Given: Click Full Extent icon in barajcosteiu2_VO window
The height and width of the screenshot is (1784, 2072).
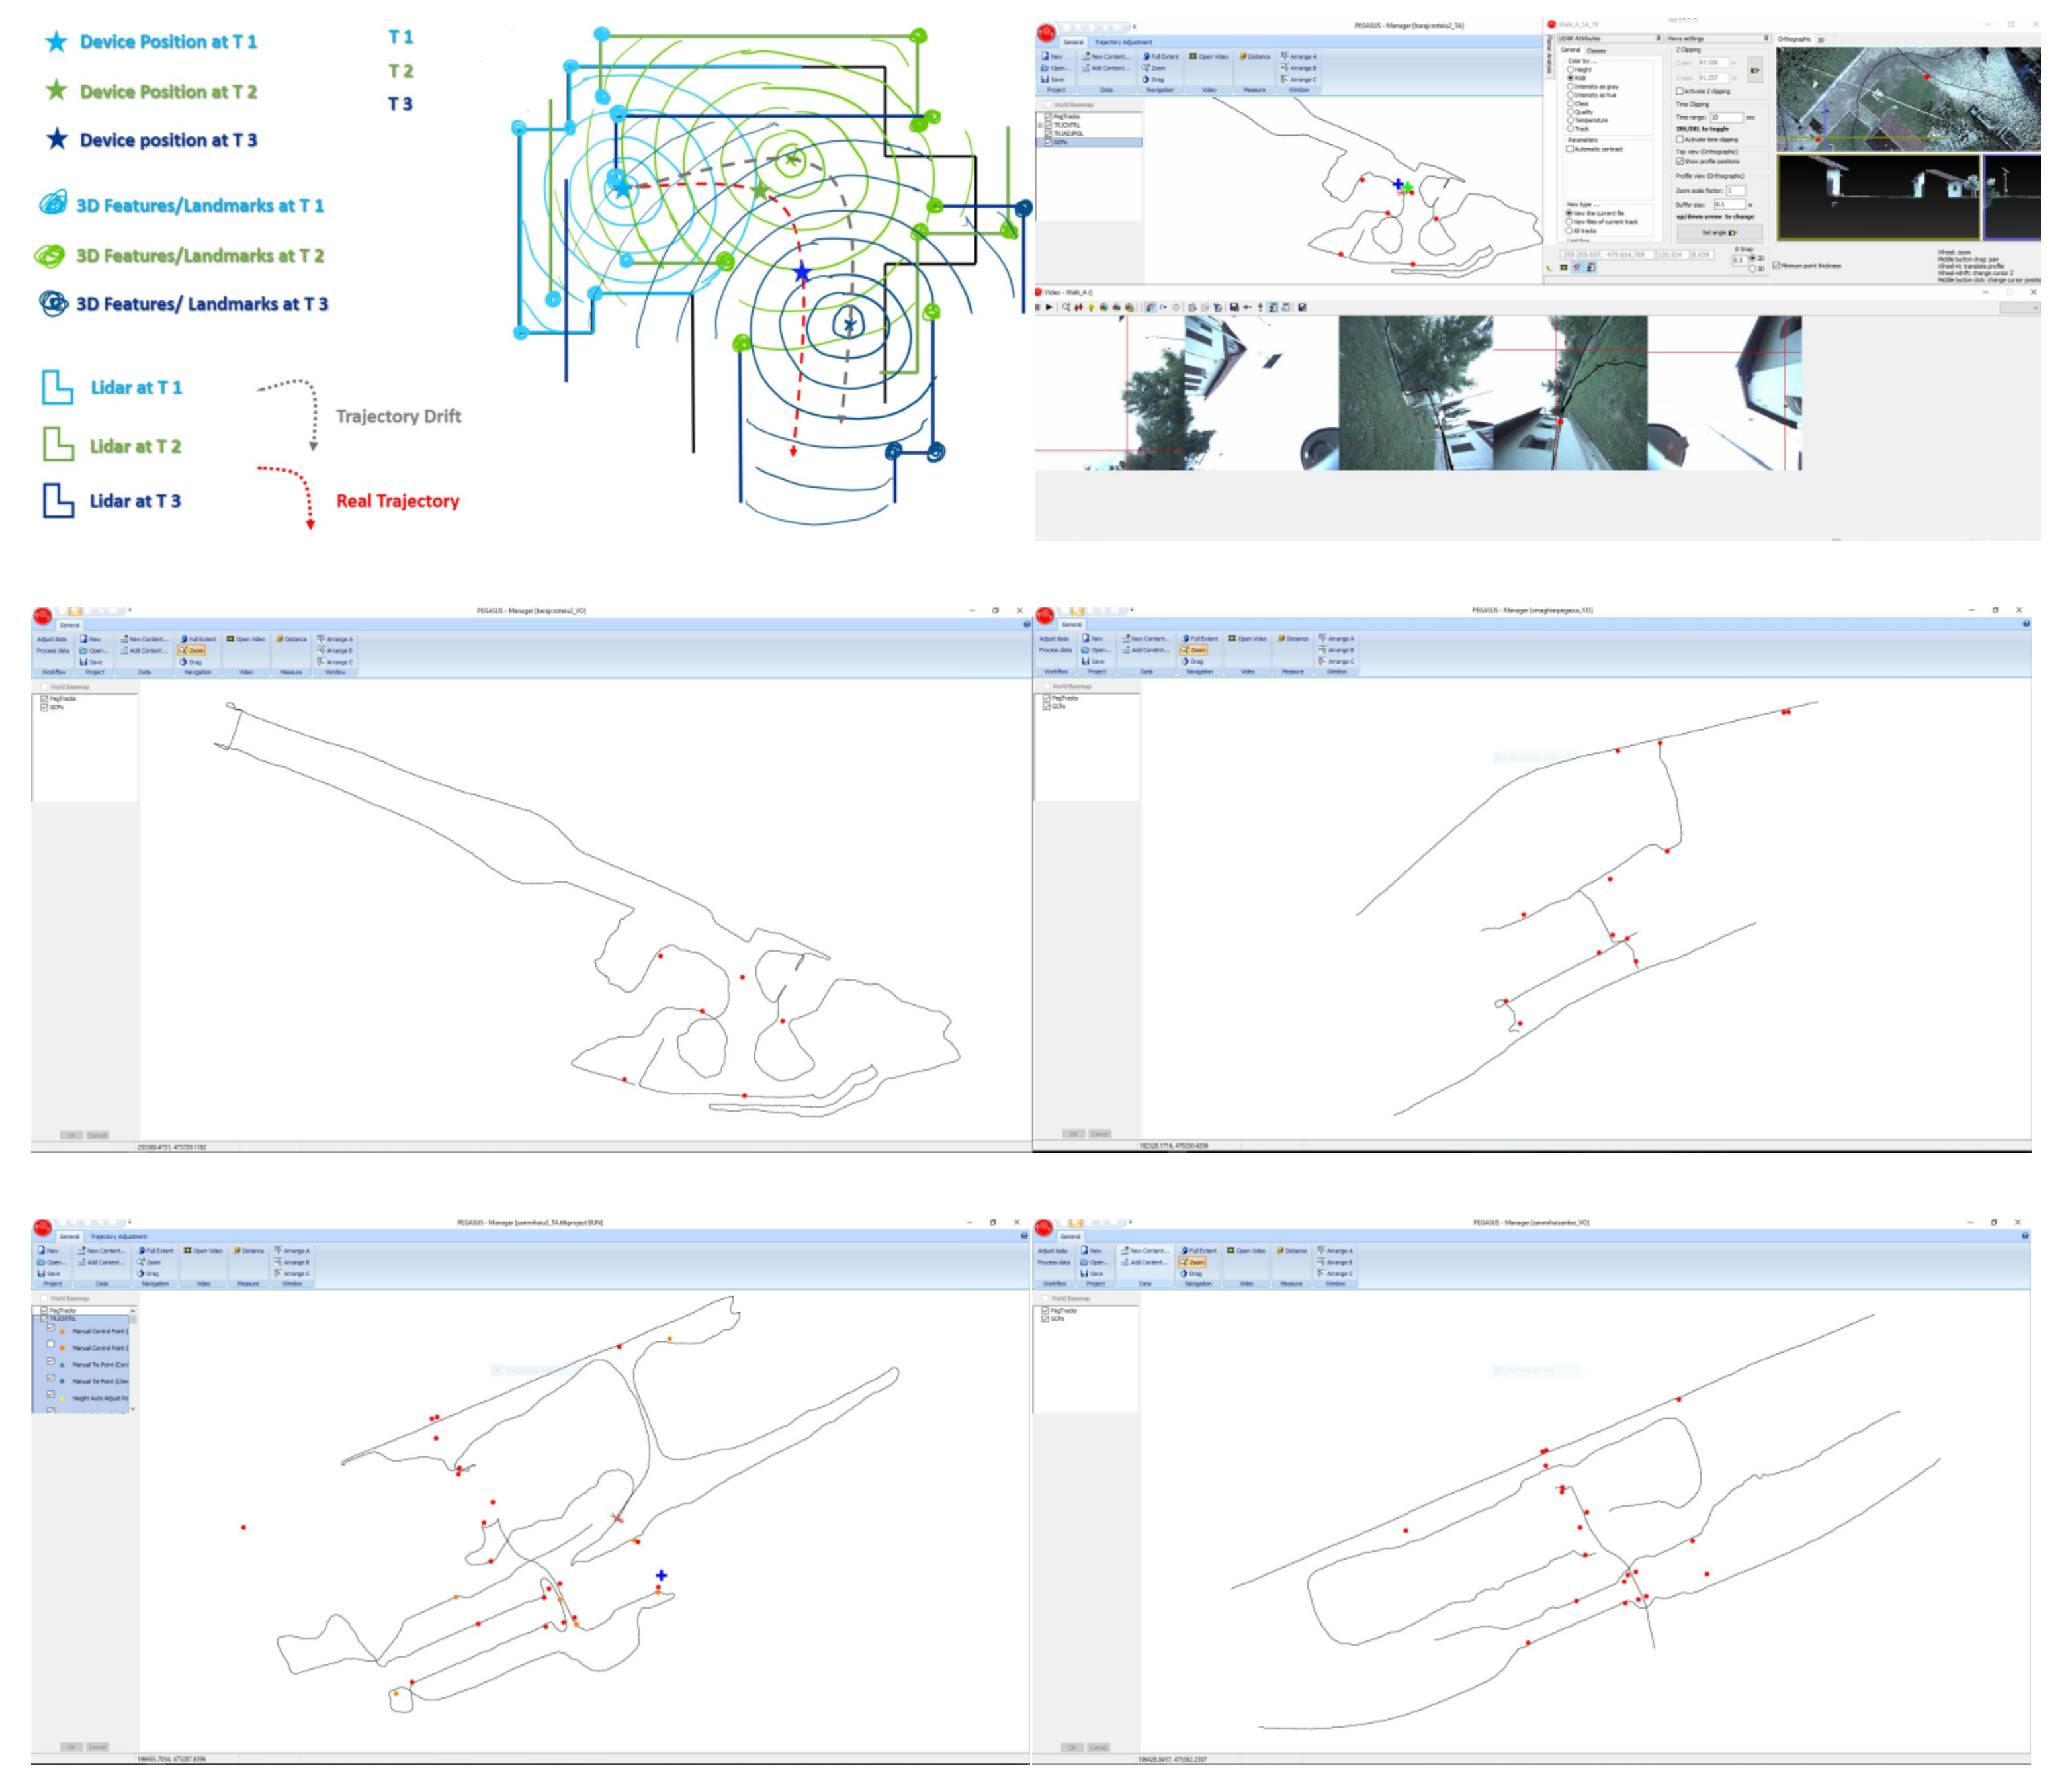Looking at the screenshot, I should (x=198, y=638).
